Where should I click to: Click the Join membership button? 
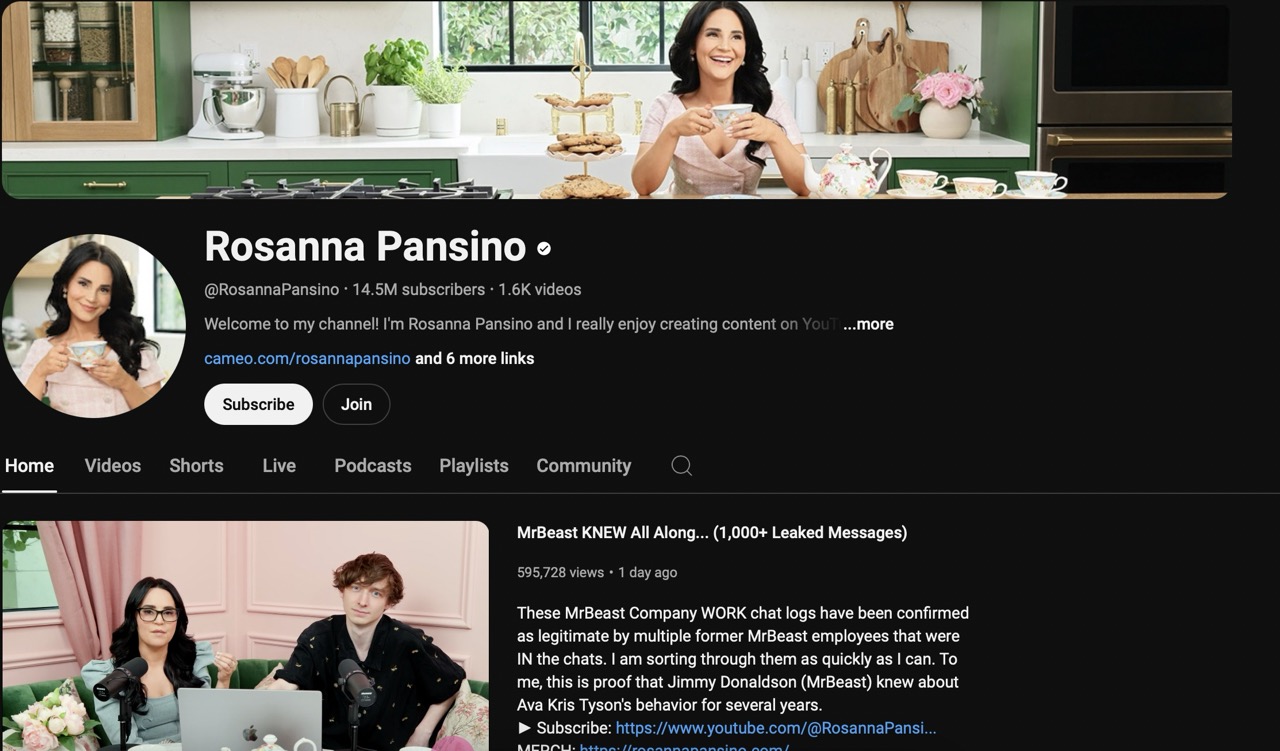coord(356,404)
